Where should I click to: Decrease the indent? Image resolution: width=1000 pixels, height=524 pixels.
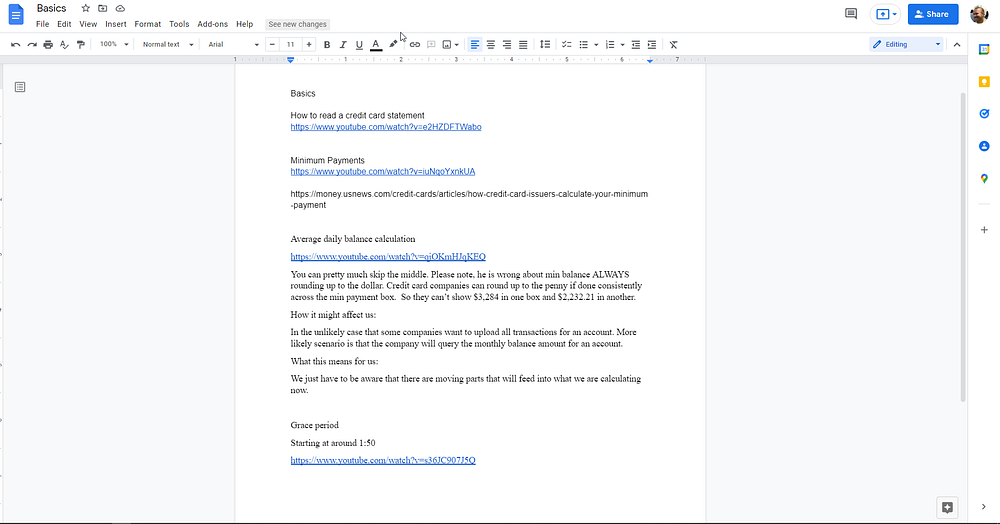635,45
